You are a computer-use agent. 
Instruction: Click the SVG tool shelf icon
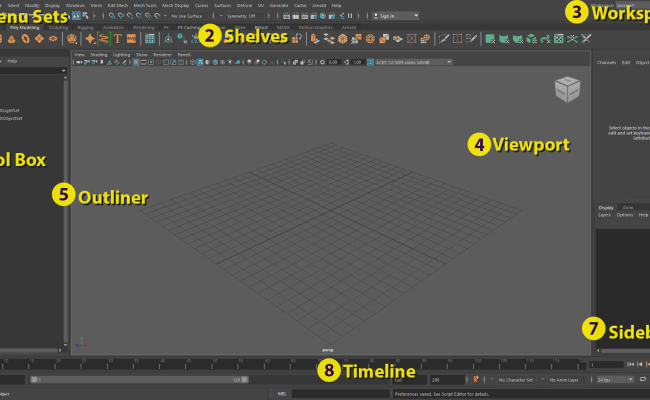(131, 39)
